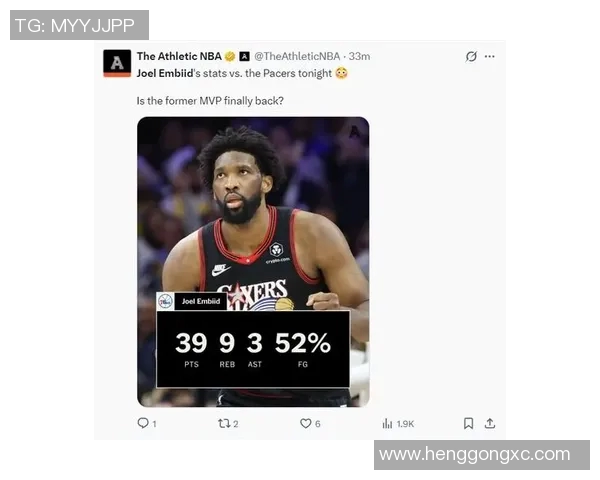Click the share upload icon

[x=490, y=423]
